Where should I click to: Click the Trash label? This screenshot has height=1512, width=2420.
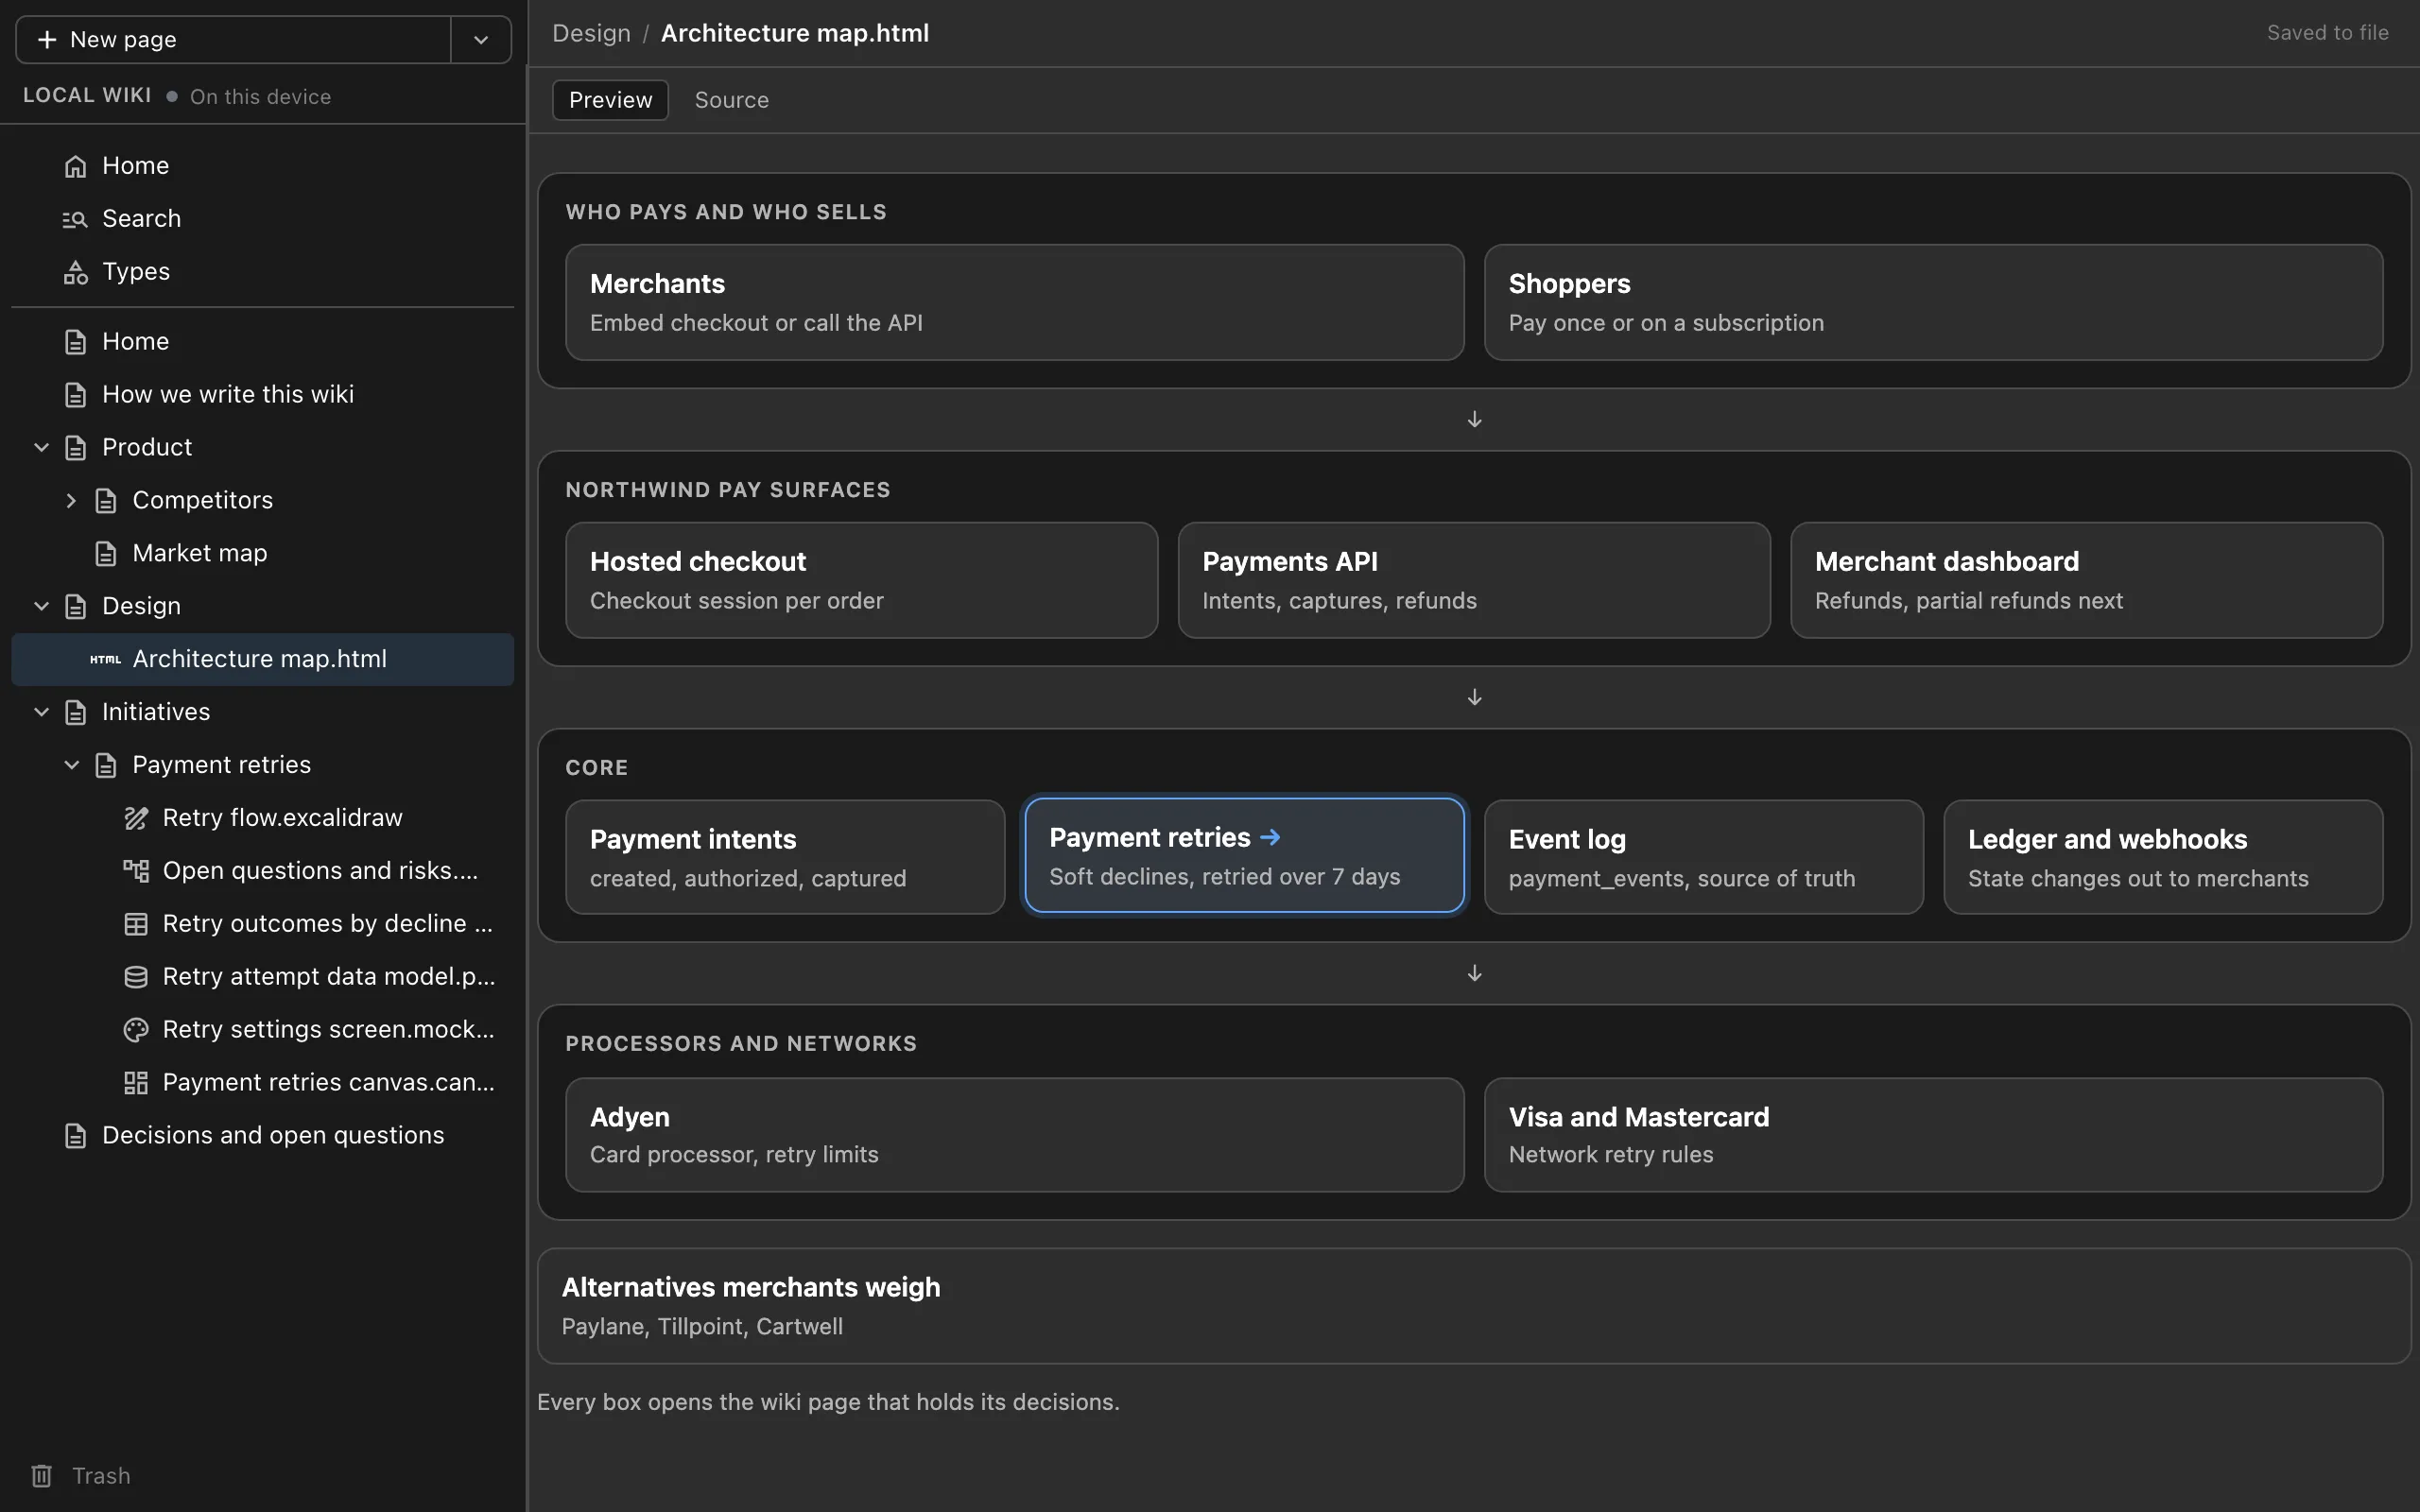tap(101, 1476)
